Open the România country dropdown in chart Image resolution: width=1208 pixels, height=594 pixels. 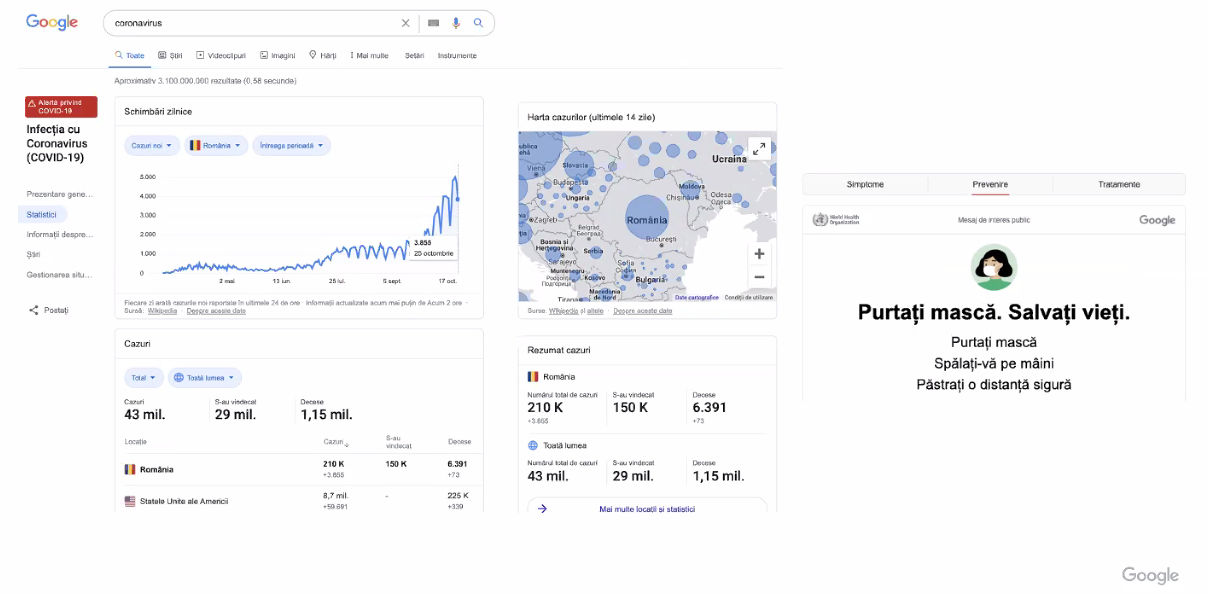point(216,145)
